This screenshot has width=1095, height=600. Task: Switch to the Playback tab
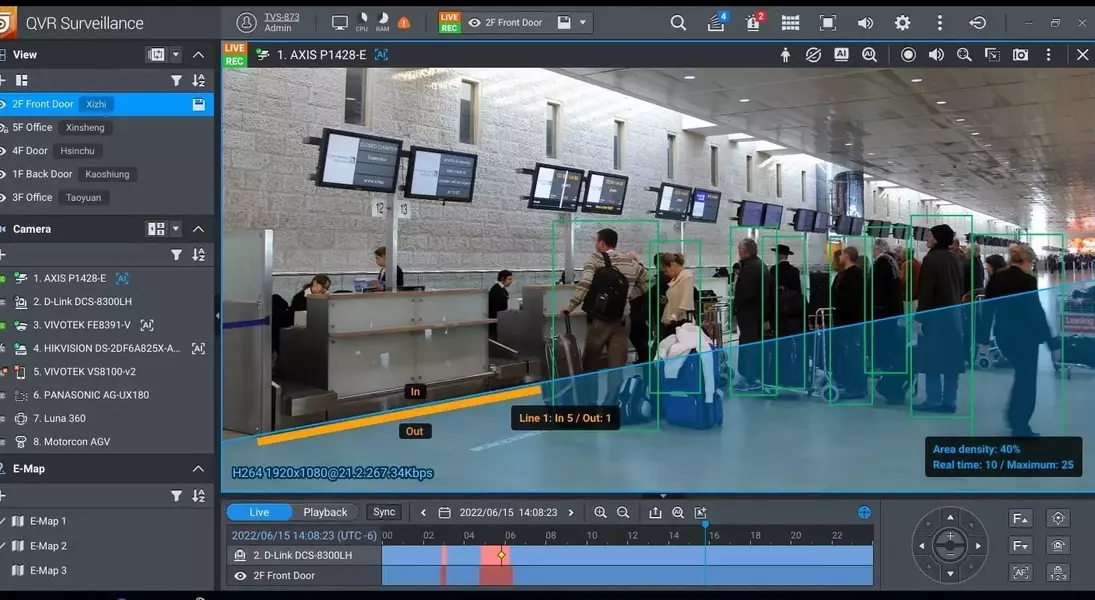pyautogui.click(x=325, y=512)
